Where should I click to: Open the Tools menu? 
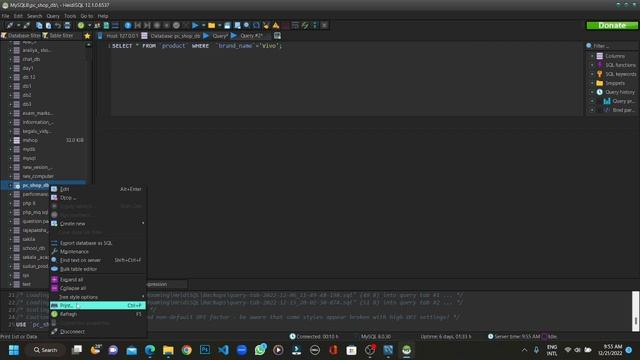click(x=70, y=16)
